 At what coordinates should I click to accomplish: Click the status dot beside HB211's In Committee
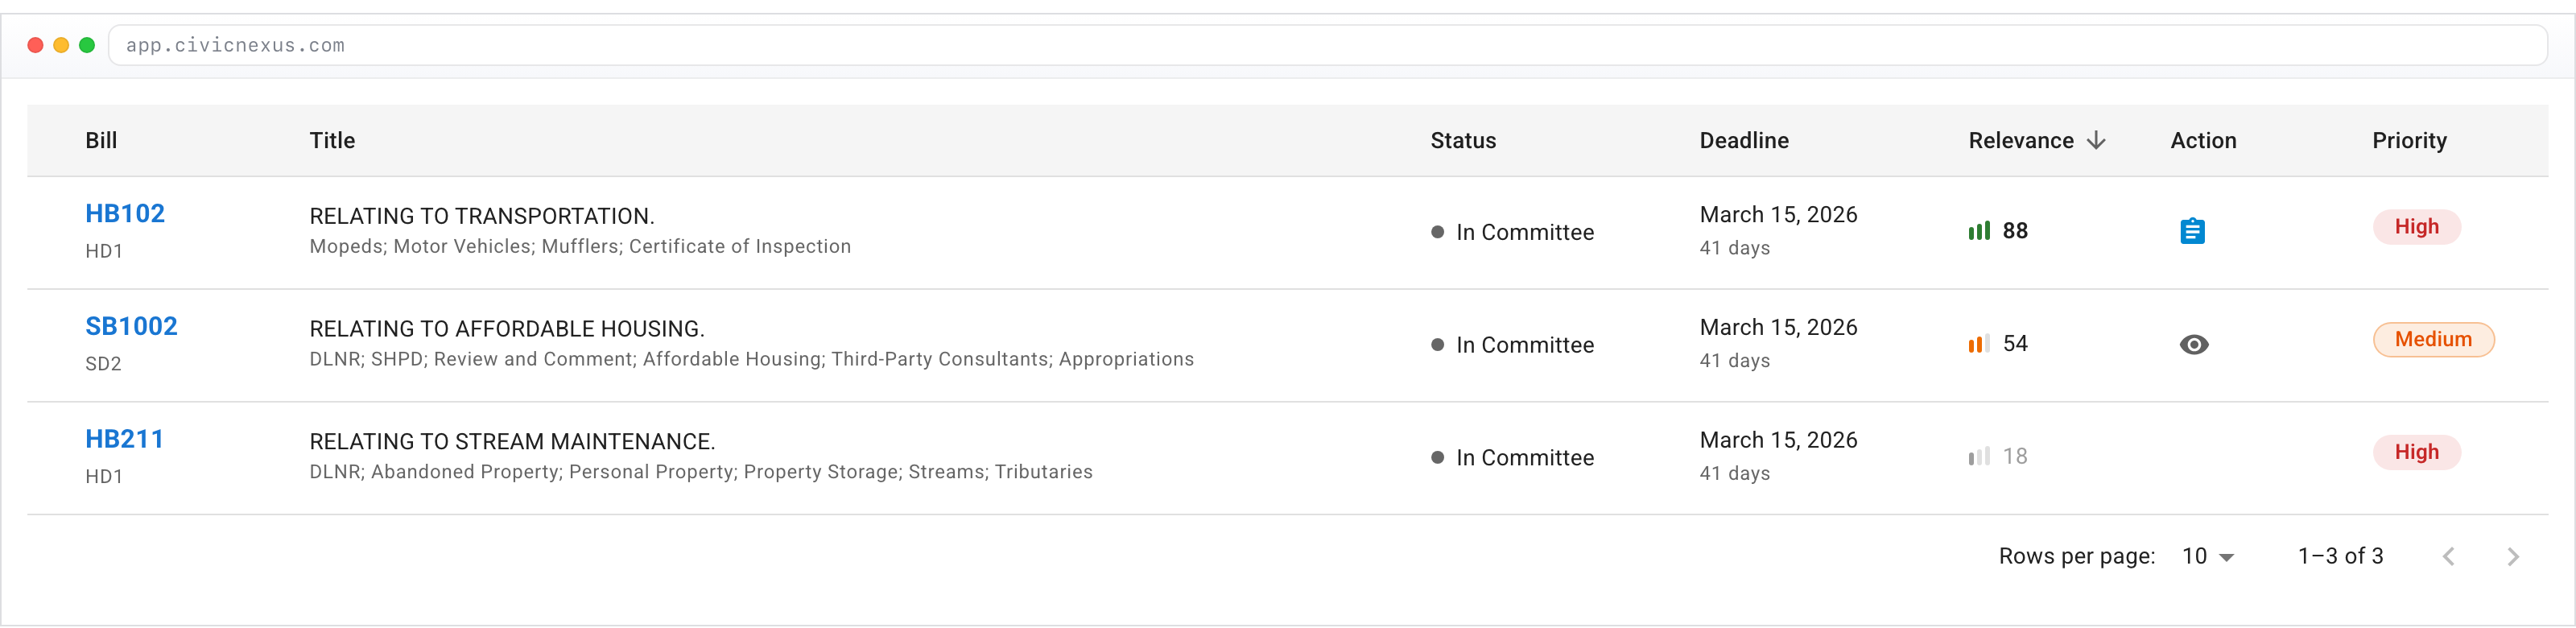(x=1437, y=458)
